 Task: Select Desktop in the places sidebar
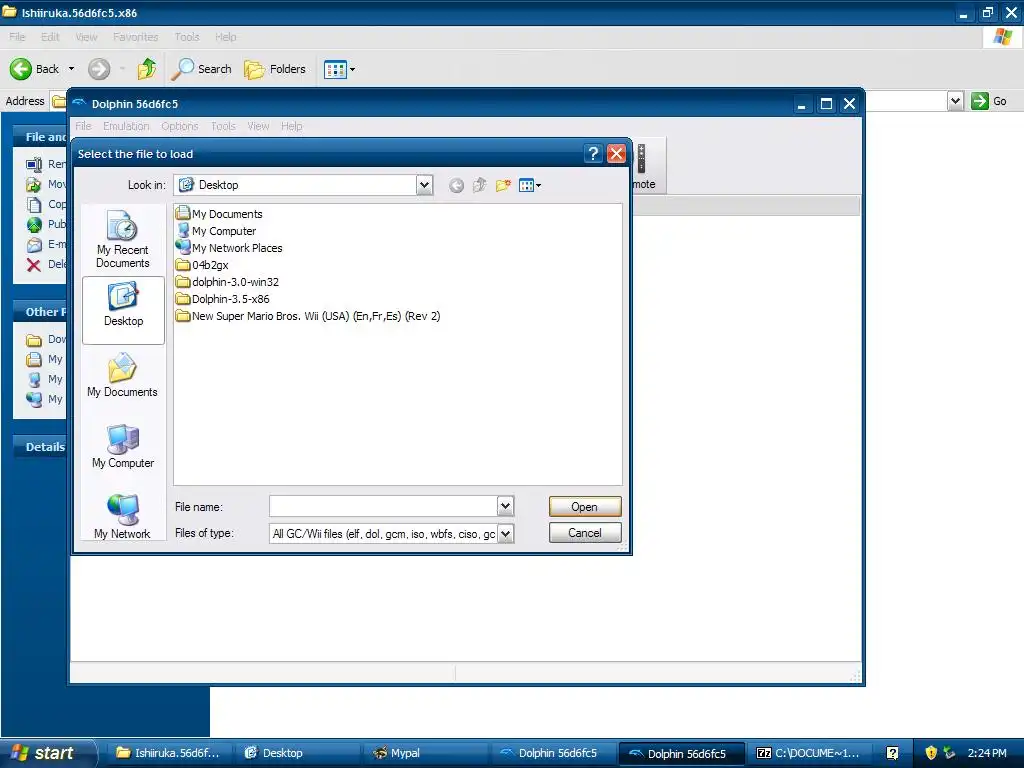pyautogui.click(x=123, y=310)
